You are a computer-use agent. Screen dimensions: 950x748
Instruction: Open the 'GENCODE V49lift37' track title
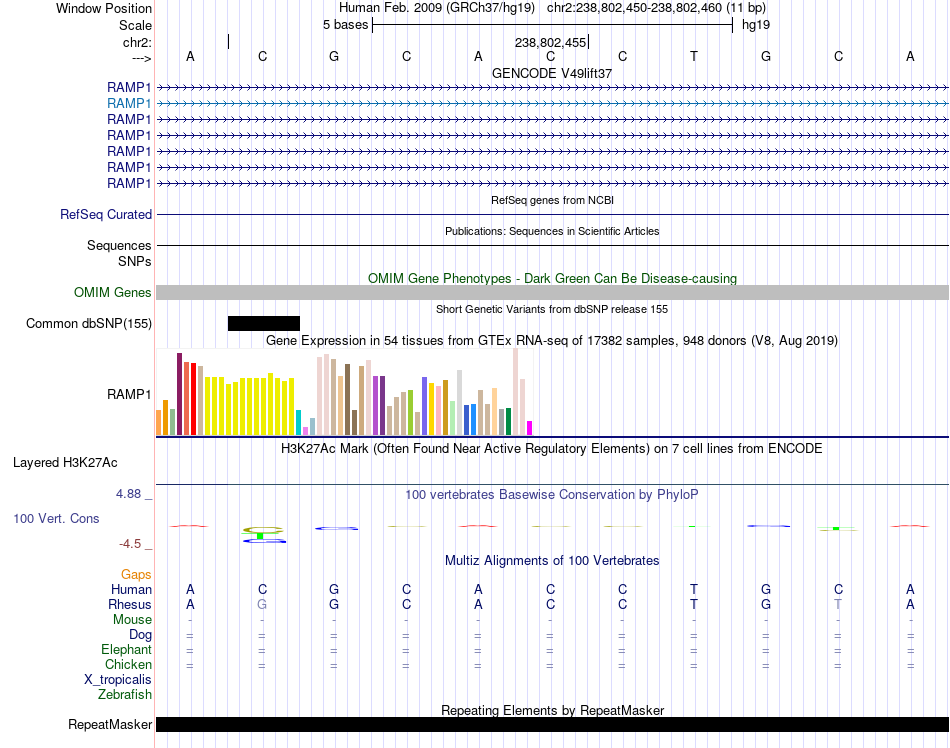[x=552, y=73]
